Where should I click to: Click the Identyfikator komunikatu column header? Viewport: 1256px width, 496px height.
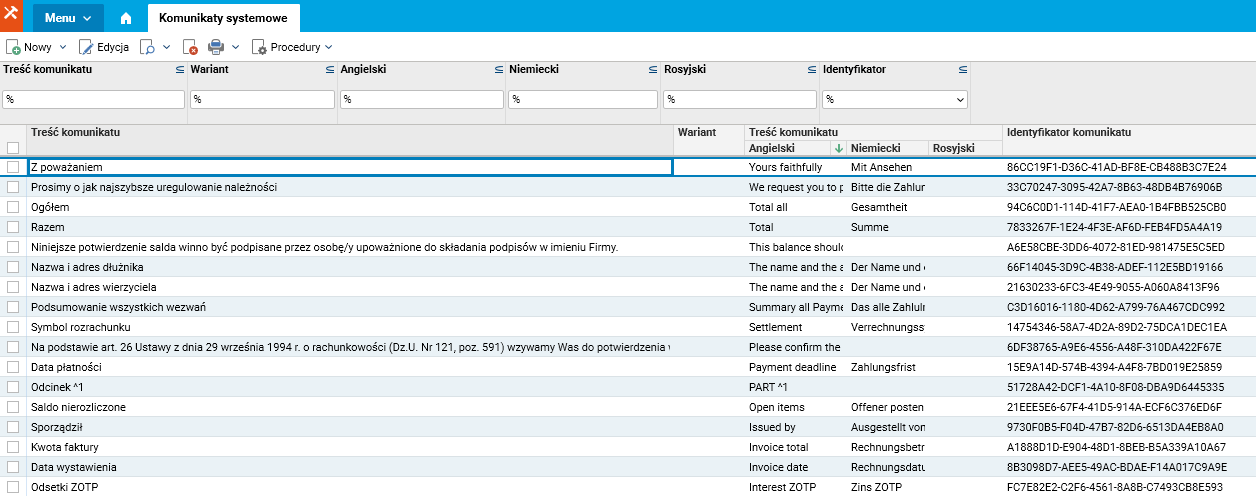pos(1069,132)
